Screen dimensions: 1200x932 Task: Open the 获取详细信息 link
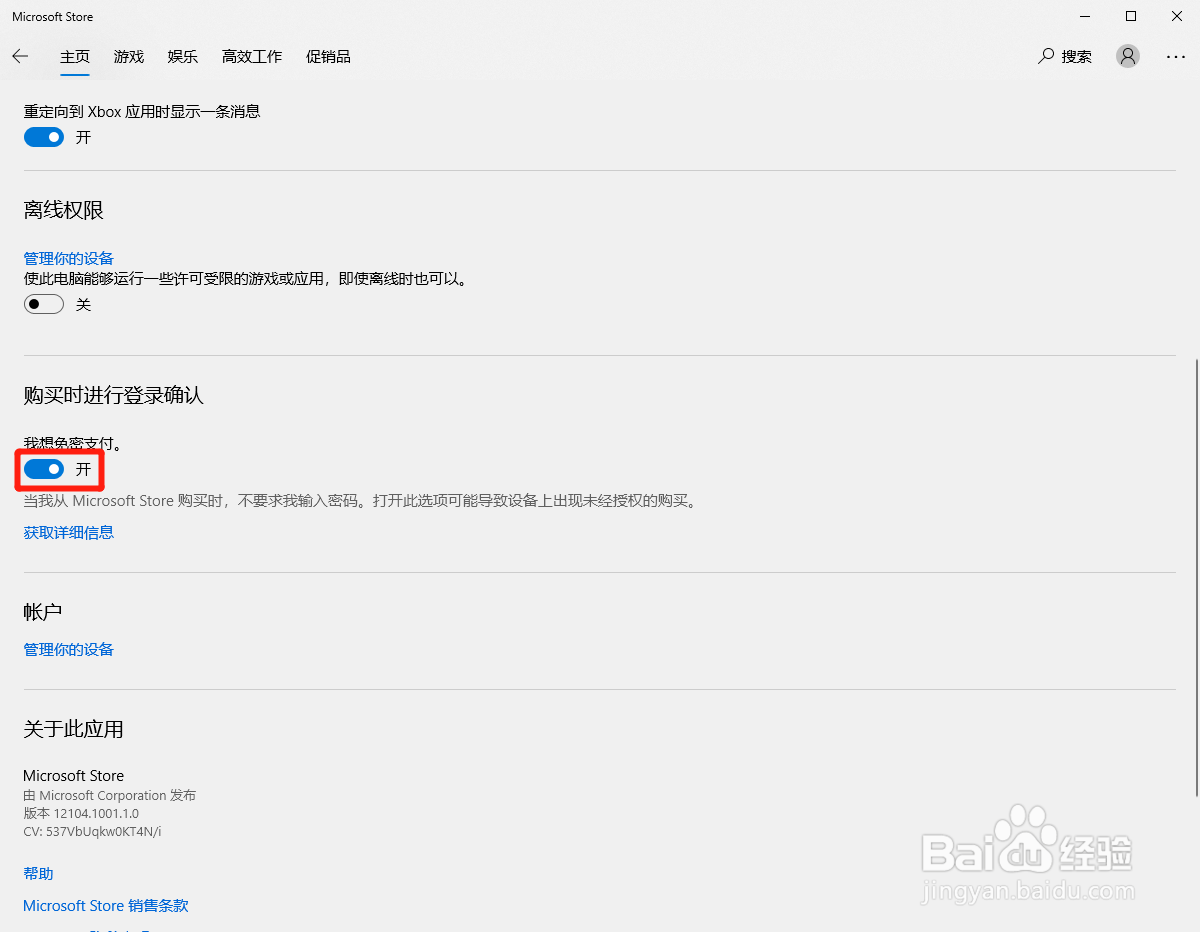click(69, 532)
